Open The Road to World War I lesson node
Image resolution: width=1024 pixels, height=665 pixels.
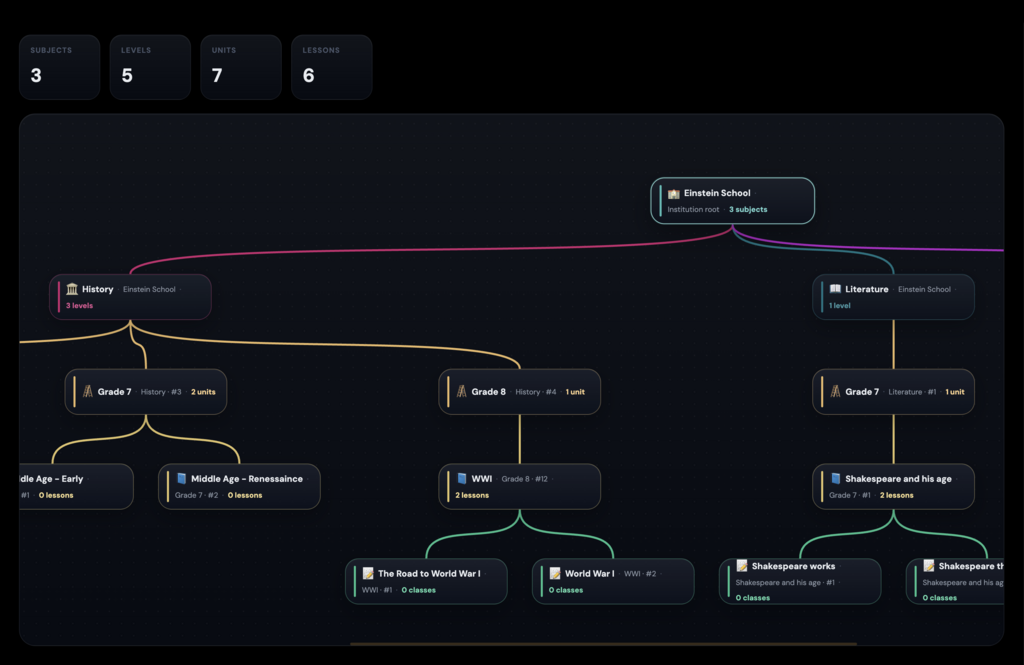pos(426,581)
